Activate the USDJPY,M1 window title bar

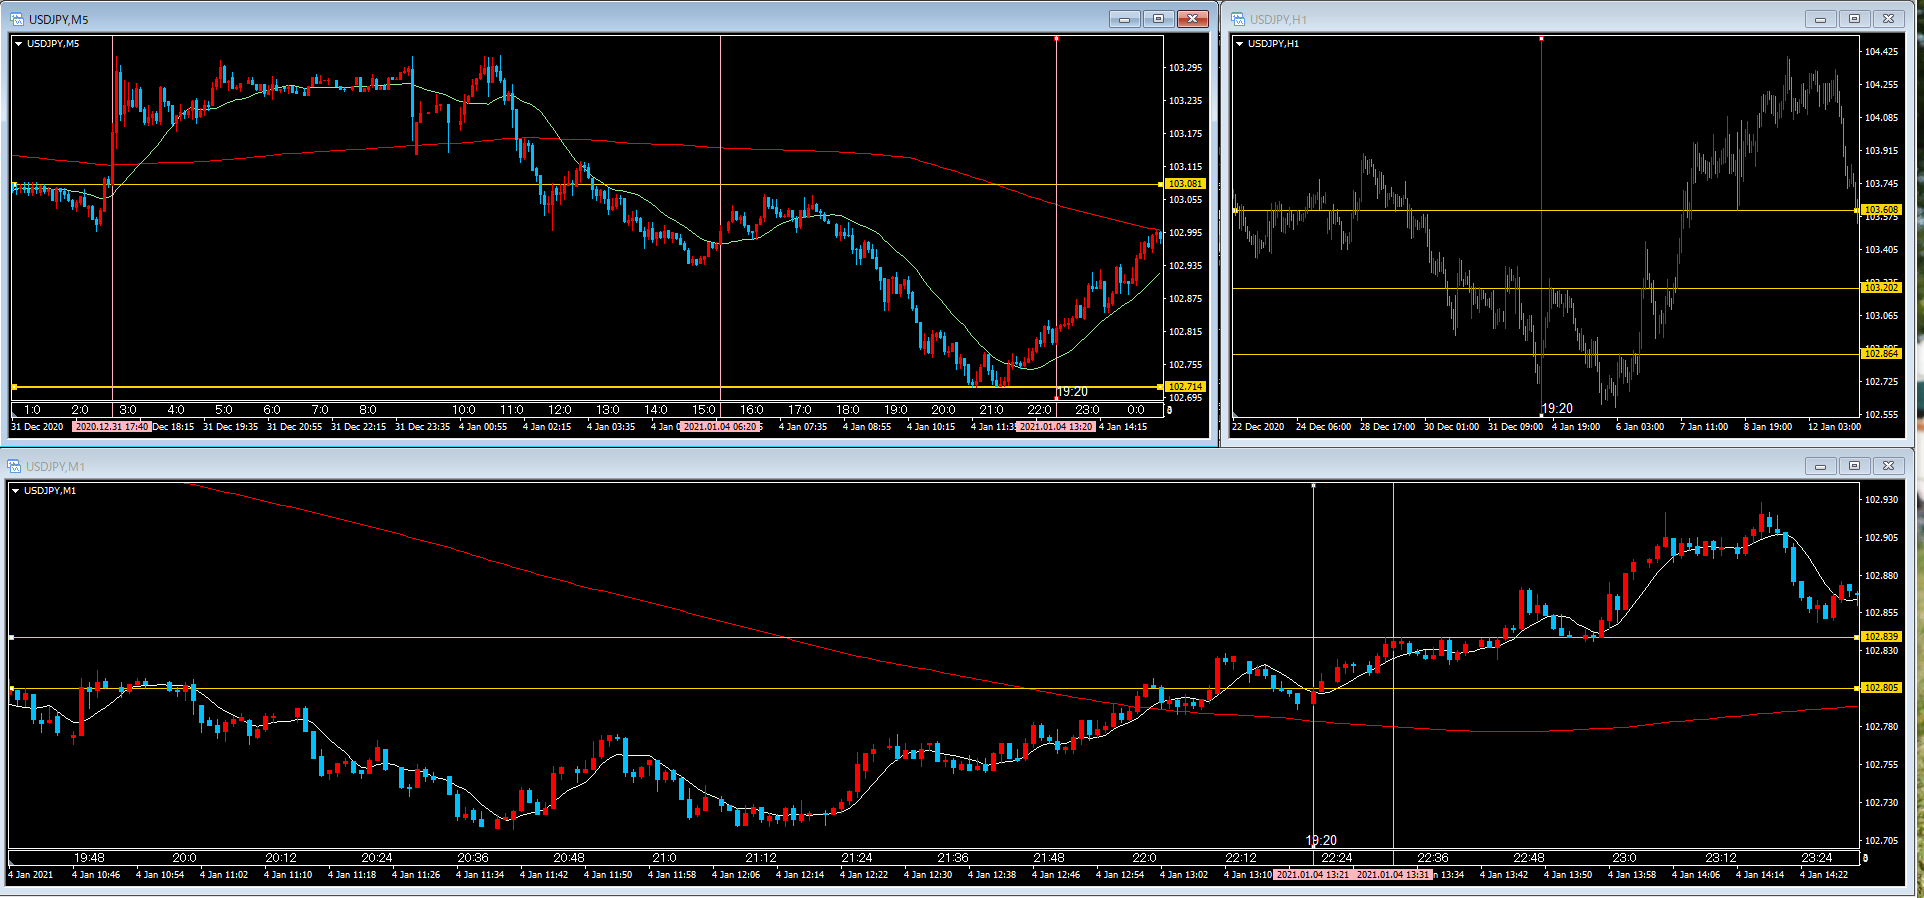click(900, 466)
